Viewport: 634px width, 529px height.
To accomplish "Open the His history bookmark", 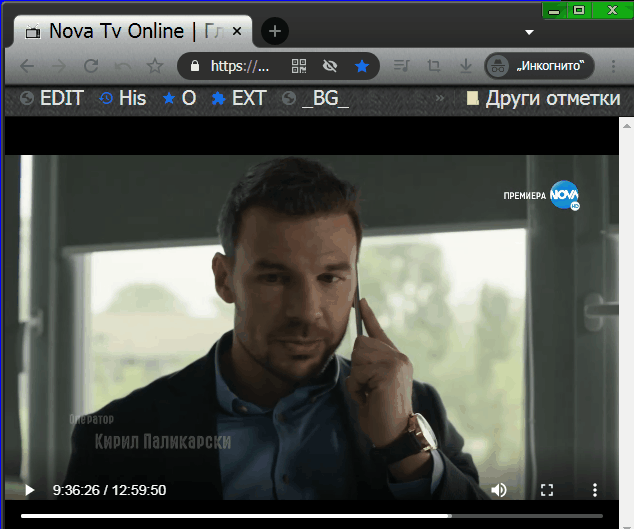I will tap(123, 98).
